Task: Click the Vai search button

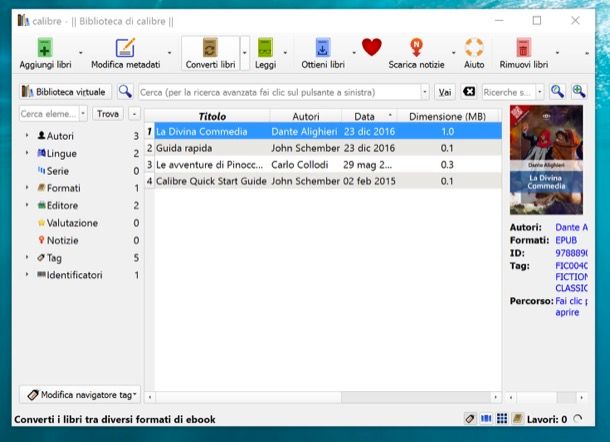Action: 445,92
